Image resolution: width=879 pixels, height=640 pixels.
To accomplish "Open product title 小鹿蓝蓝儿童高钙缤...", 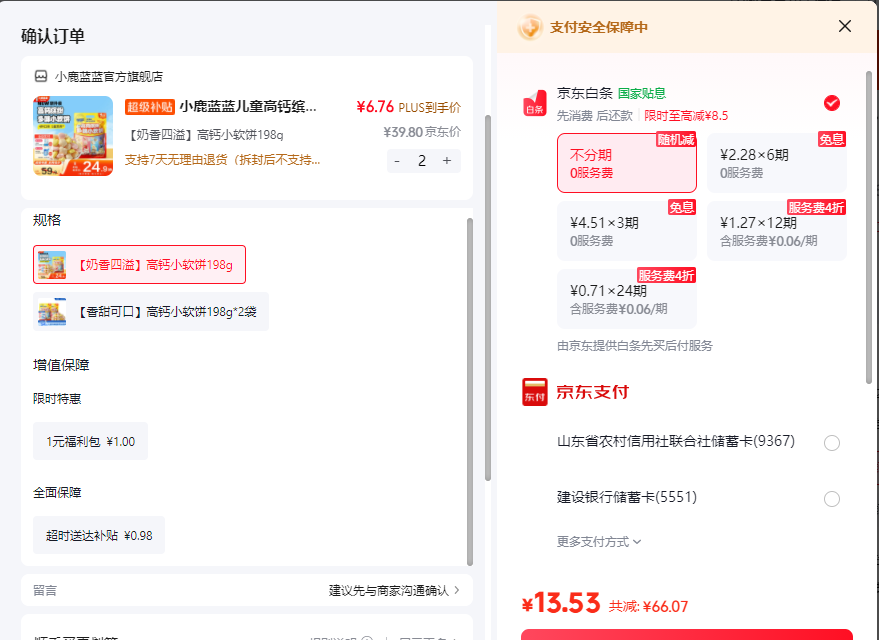I will pyautogui.click(x=248, y=106).
